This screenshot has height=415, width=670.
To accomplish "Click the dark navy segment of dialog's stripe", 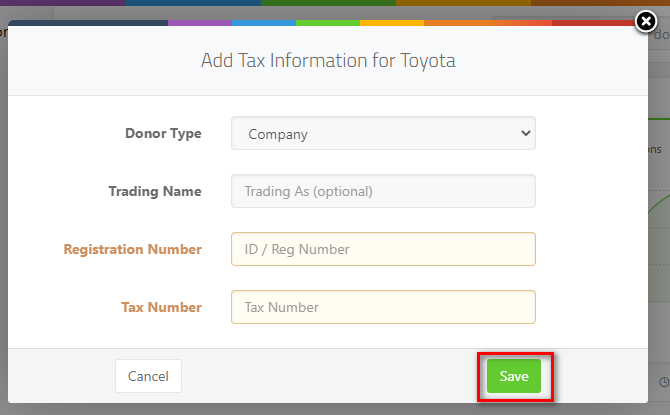I will click(x=88, y=23).
